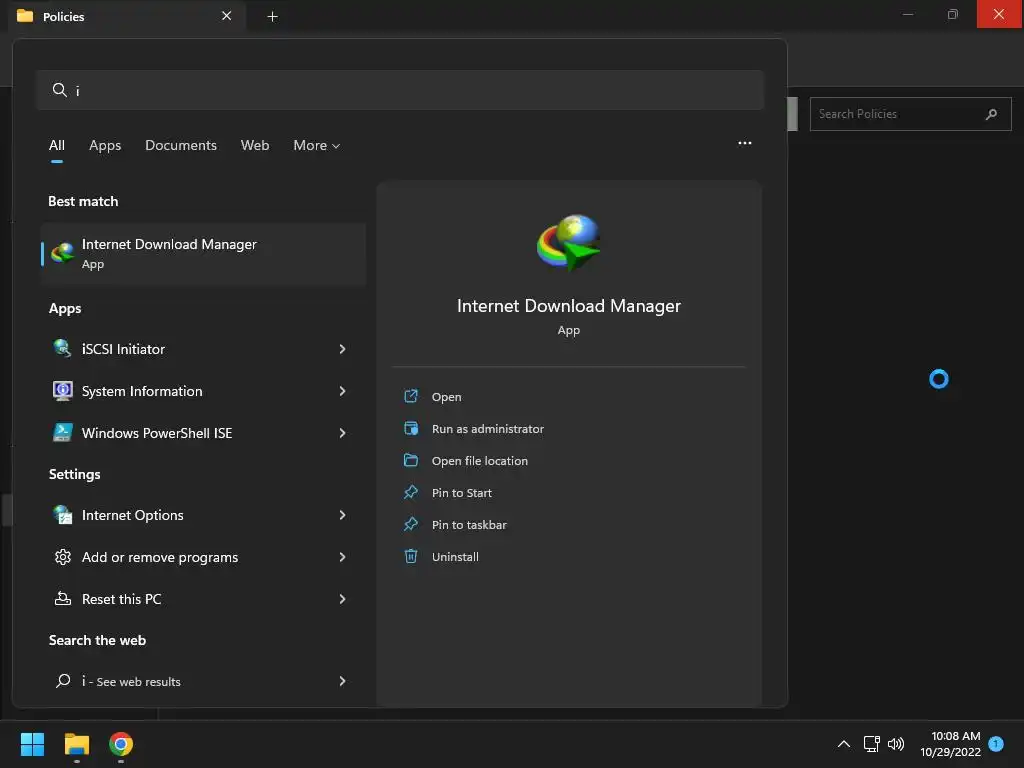This screenshot has height=768, width=1024.
Task: Open the More filter dropdown
Action: coord(317,145)
